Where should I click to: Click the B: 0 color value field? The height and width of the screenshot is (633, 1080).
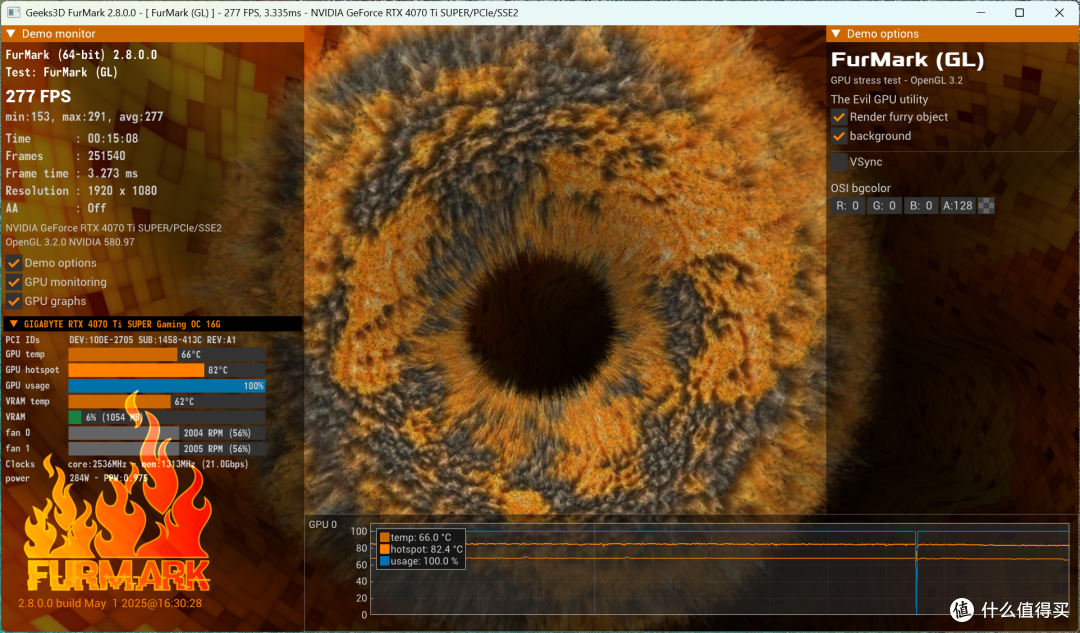pos(921,206)
